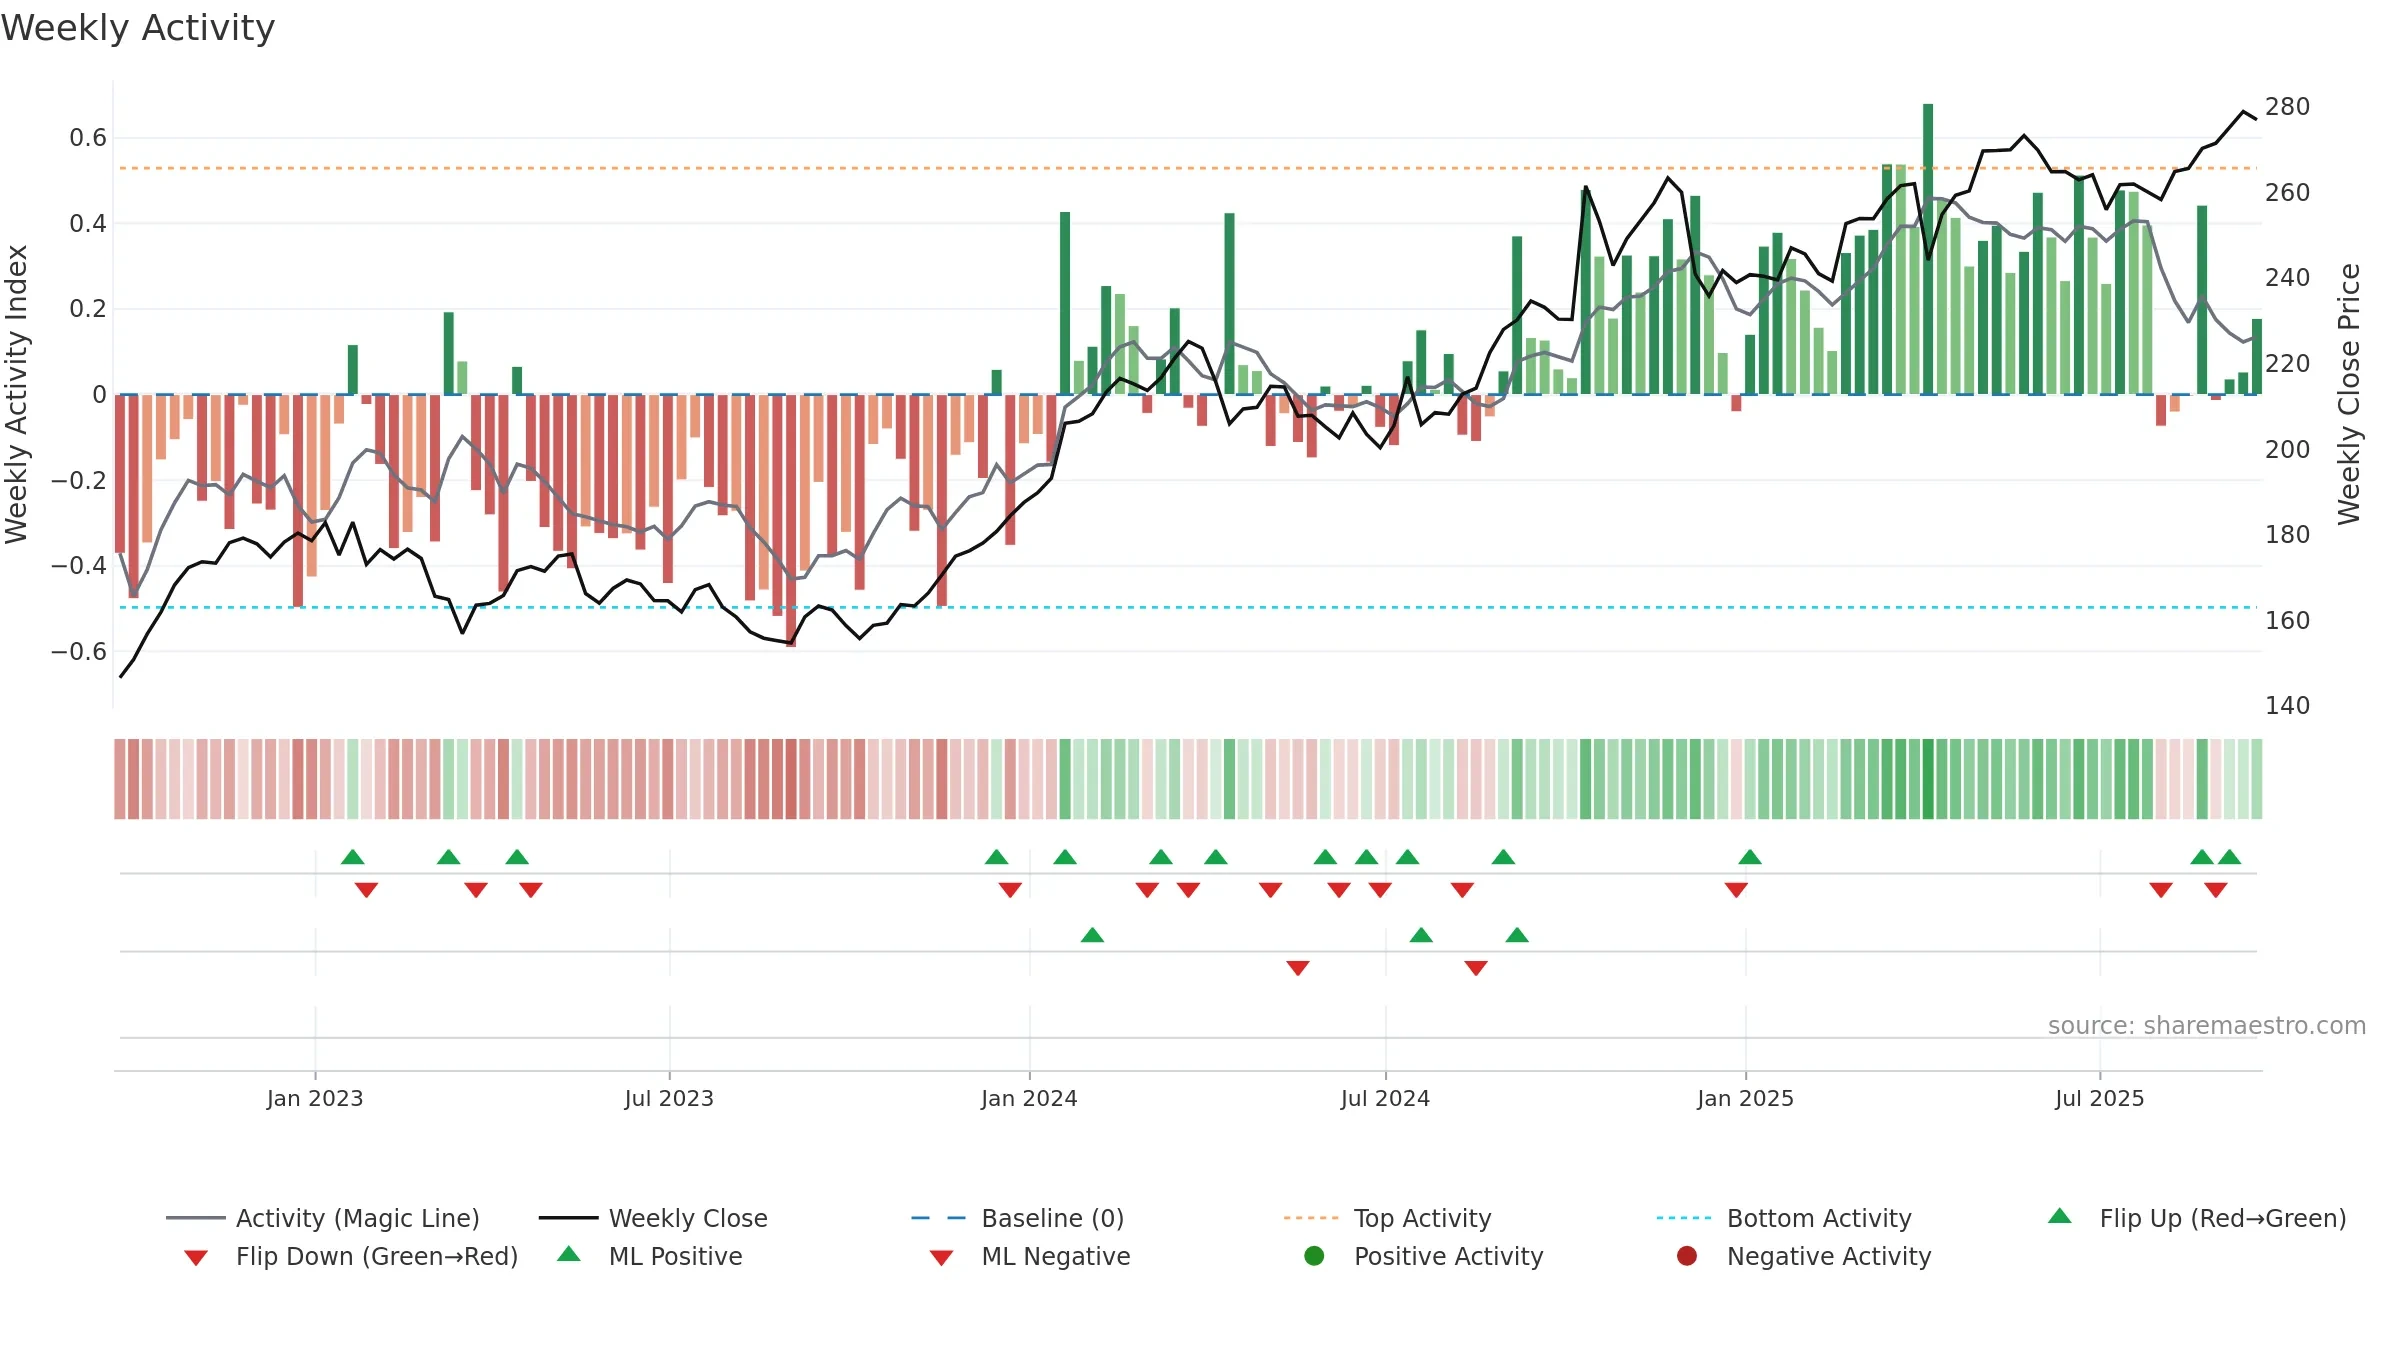The image size is (2400, 1350).
Task: Click the green Flip Up legend triangle icon
Action: pyautogui.click(x=2060, y=1216)
